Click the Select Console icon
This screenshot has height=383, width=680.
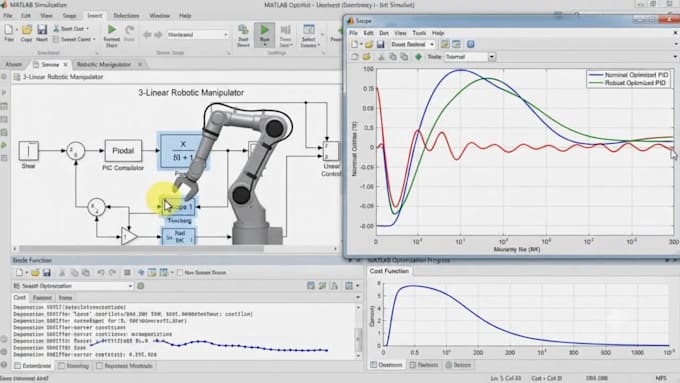tap(309, 29)
